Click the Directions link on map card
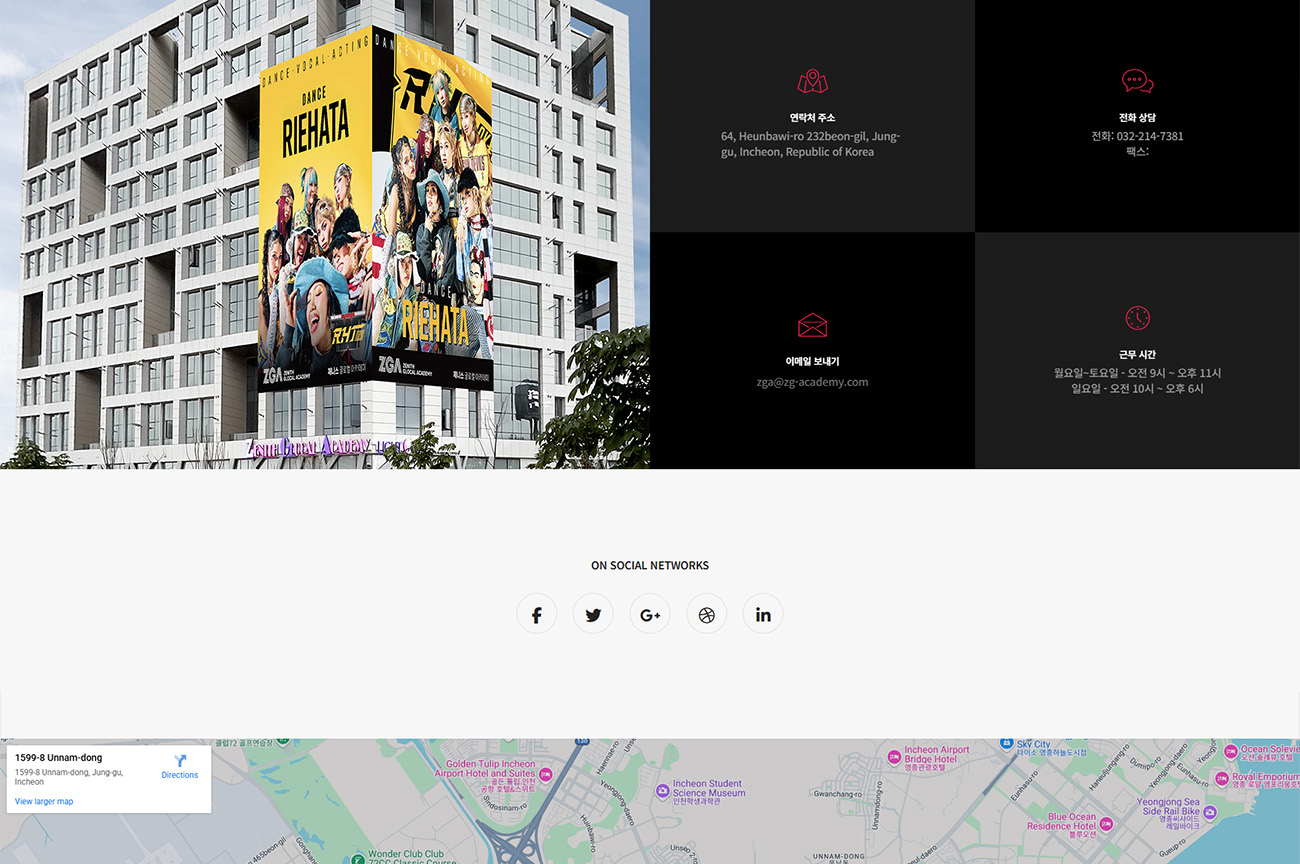 tap(180, 775)
